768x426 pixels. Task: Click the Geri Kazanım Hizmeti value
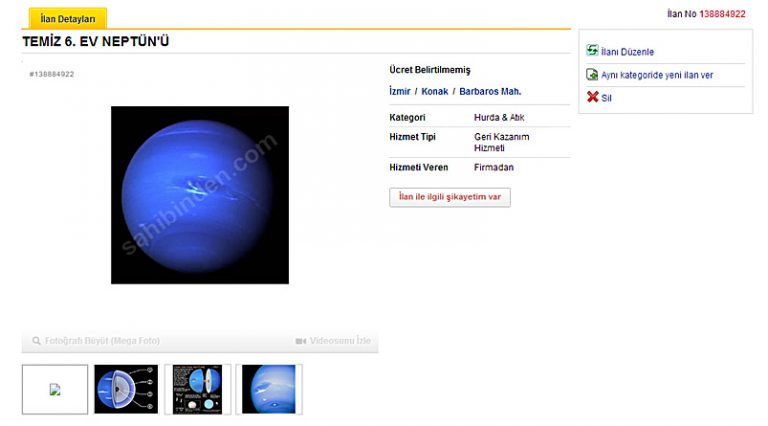click(x=502, y=142)
